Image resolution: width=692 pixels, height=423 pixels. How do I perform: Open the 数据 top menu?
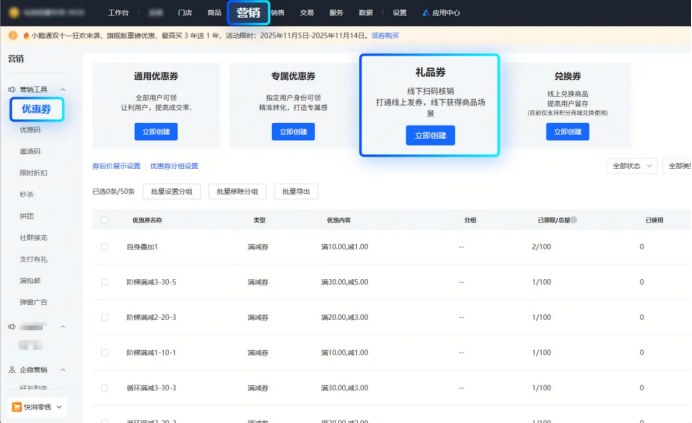click(365, 13)
